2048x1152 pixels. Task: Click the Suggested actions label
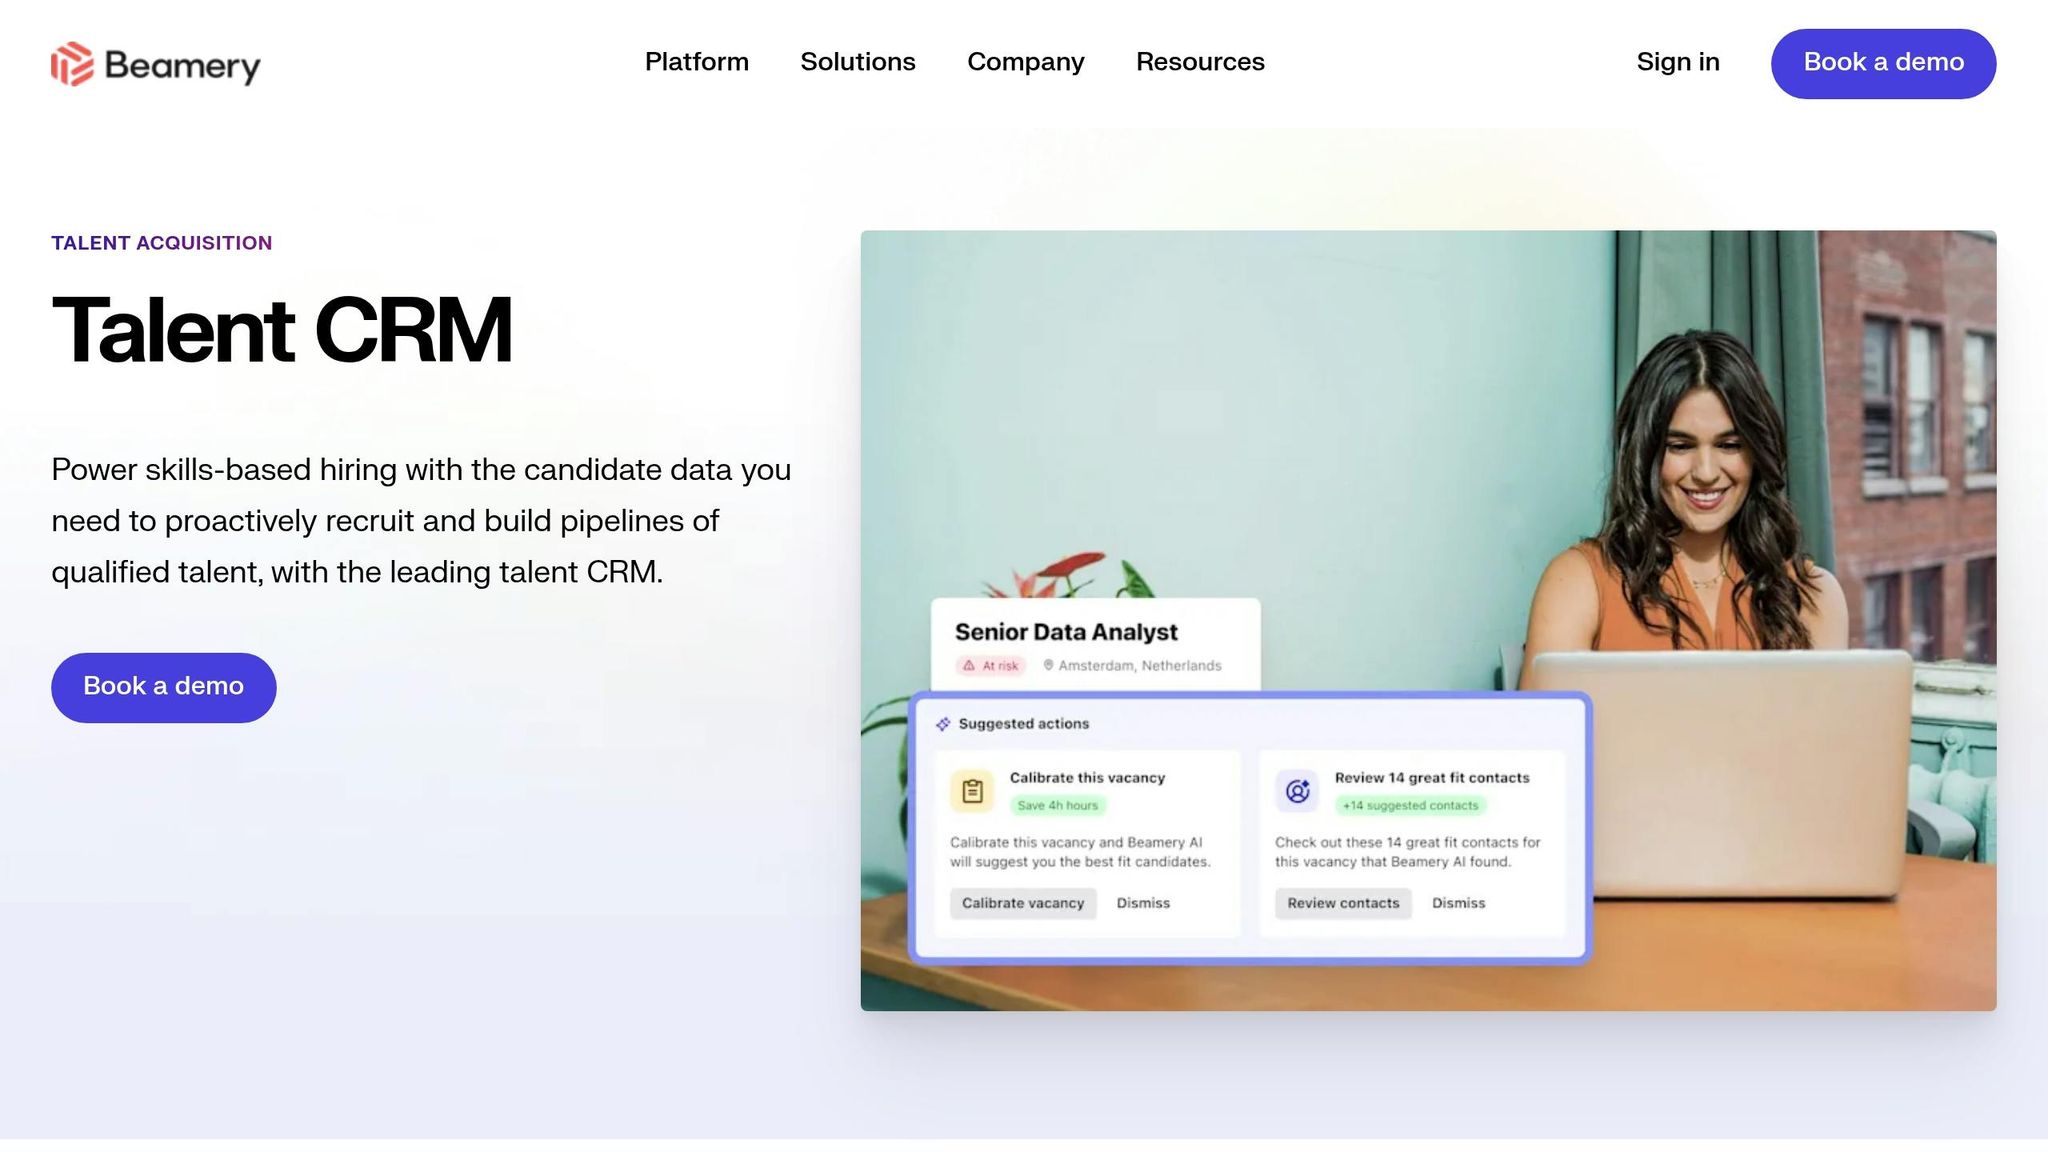(x=1024, y=724)
